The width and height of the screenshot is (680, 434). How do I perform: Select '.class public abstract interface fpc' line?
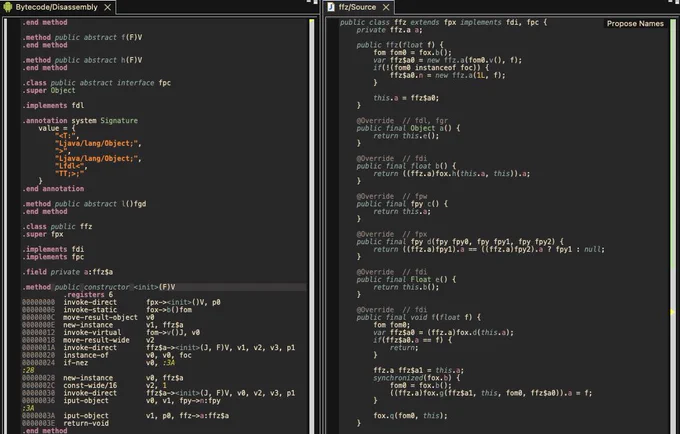tap(96, 82)
